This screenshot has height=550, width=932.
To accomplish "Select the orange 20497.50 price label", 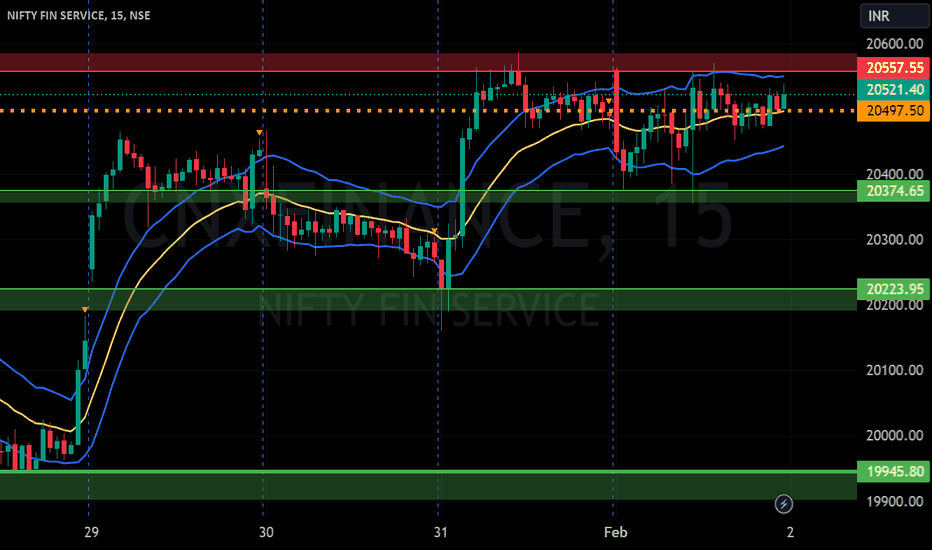I will [895, 111].
